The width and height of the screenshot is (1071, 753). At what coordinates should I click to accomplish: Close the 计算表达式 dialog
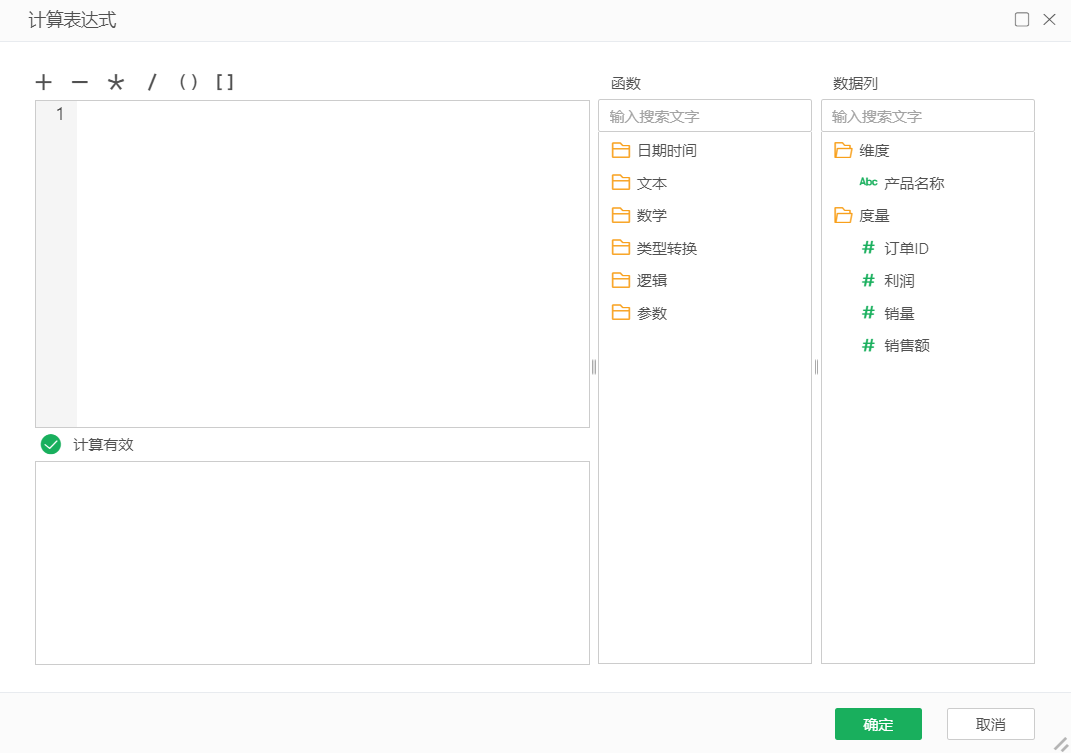[1050, 20]
